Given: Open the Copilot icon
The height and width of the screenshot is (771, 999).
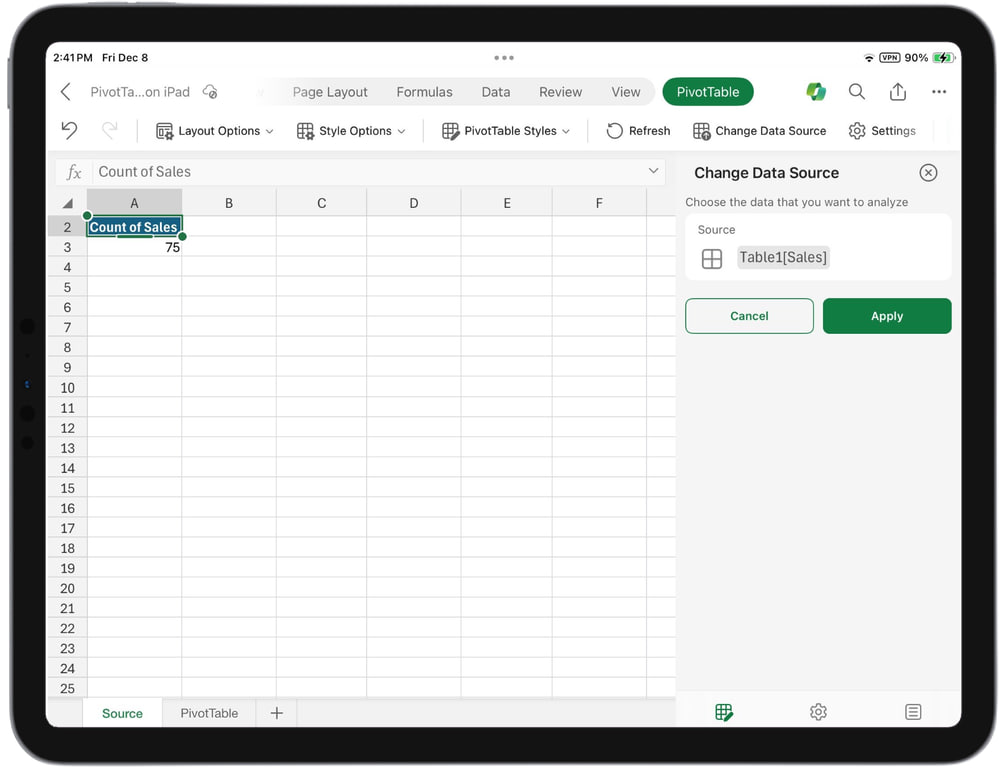Looking at the screenshot, I should tap(816, 92).
